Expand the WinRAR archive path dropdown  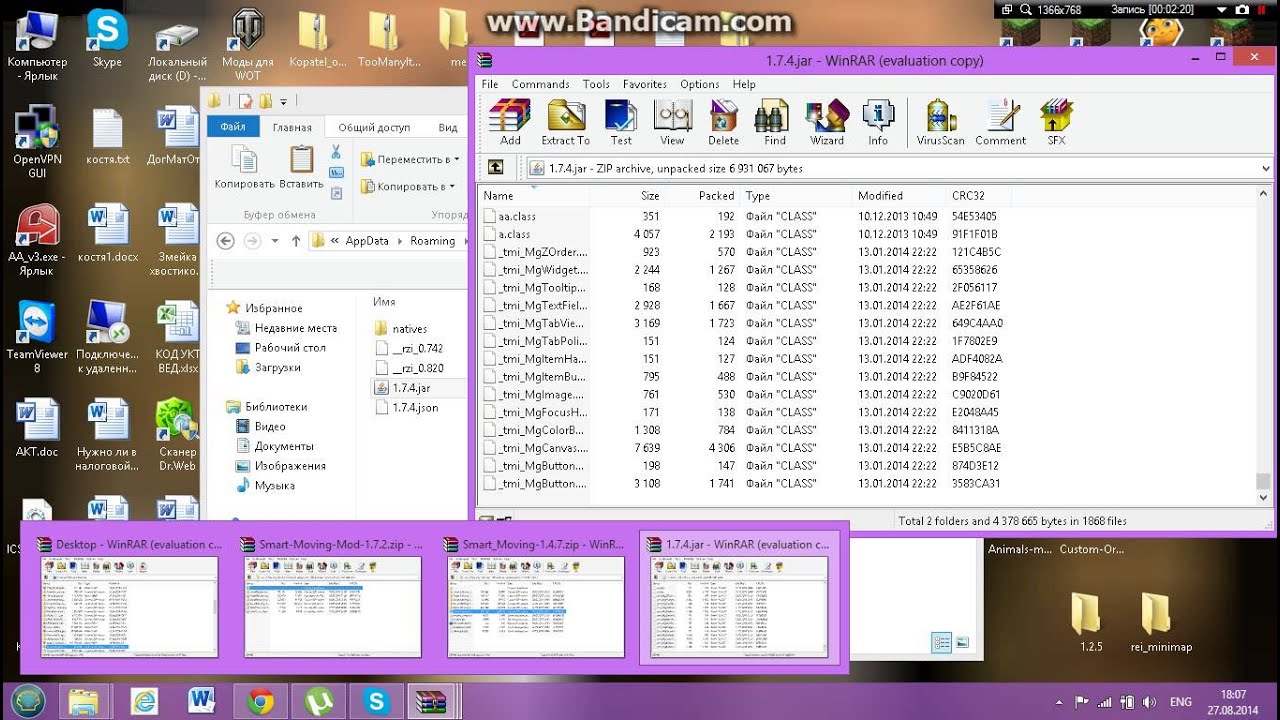coord(1266,169)
